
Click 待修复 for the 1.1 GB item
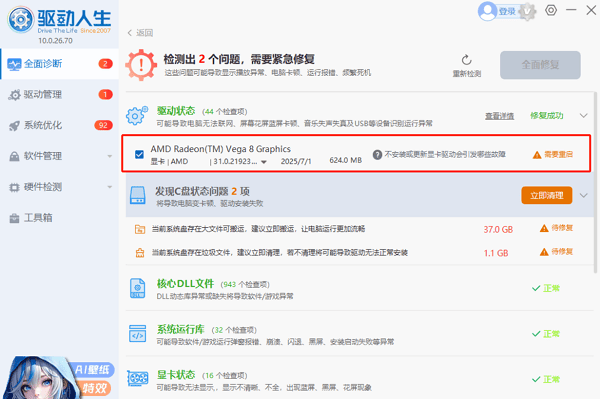556,252
